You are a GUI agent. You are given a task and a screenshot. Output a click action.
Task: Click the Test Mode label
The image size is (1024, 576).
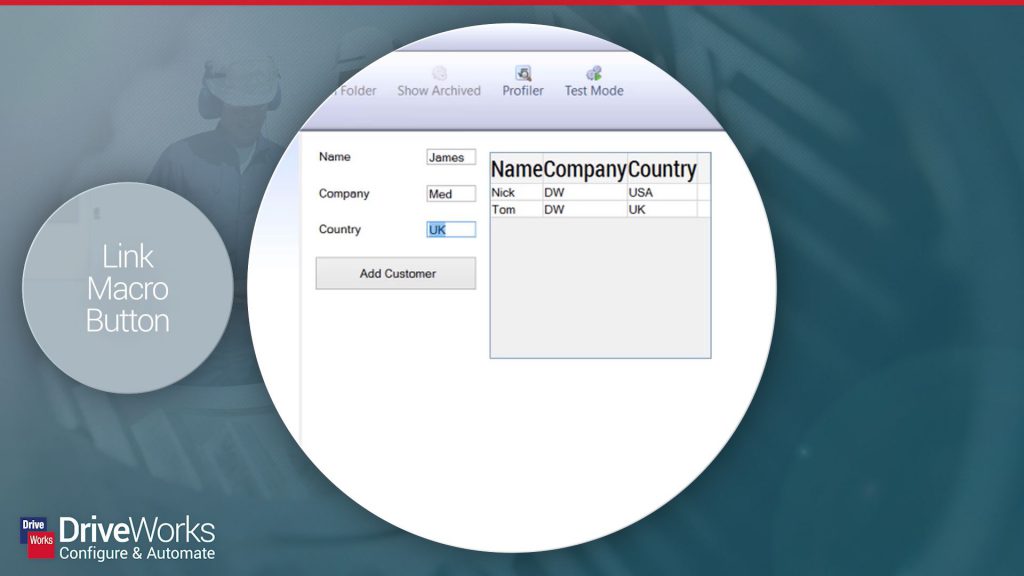pos(594,91)
